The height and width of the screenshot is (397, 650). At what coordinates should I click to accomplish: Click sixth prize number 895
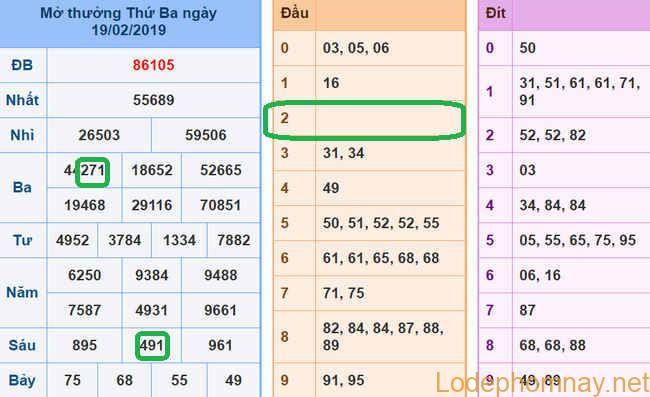click(85, 345)
